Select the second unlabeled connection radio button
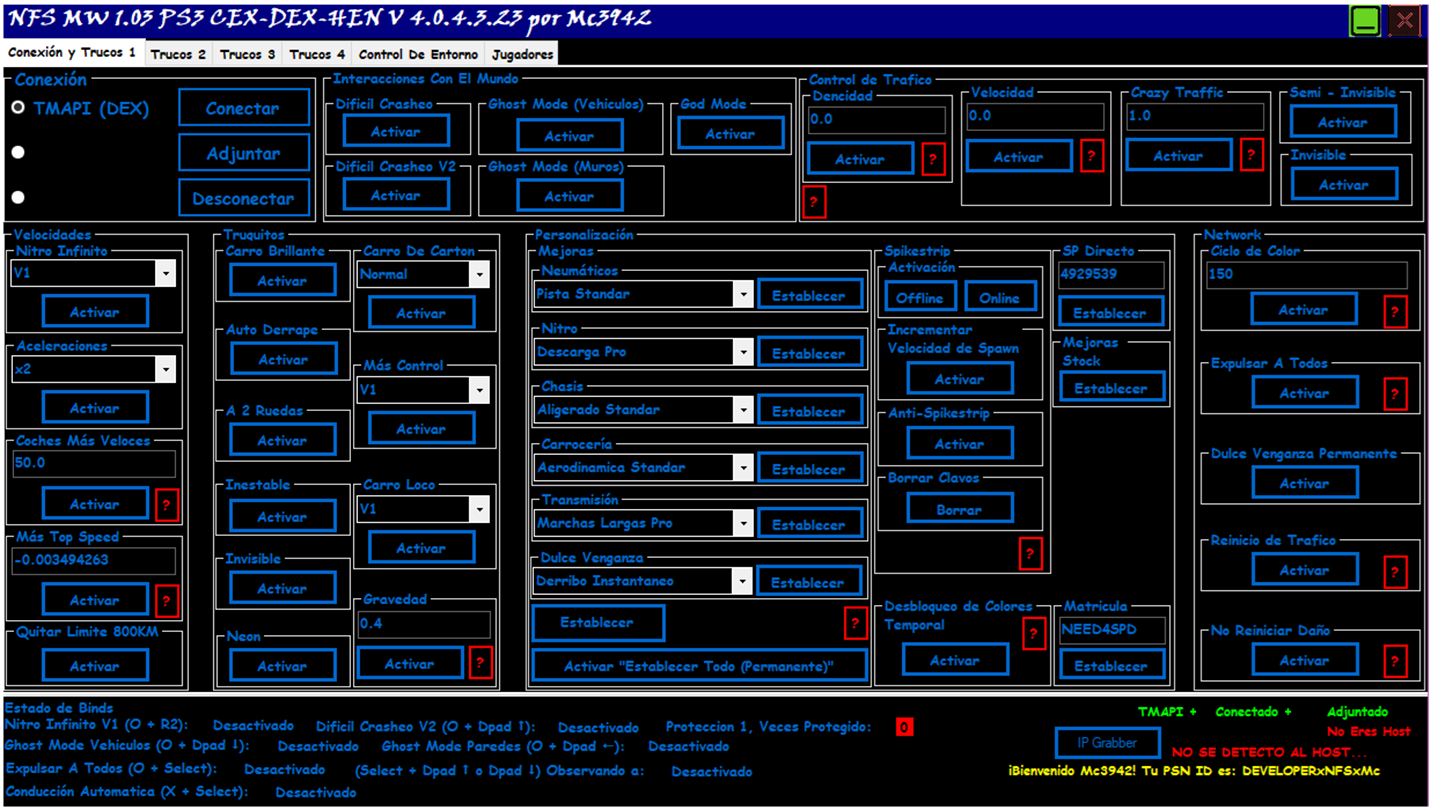 [18, 152]
